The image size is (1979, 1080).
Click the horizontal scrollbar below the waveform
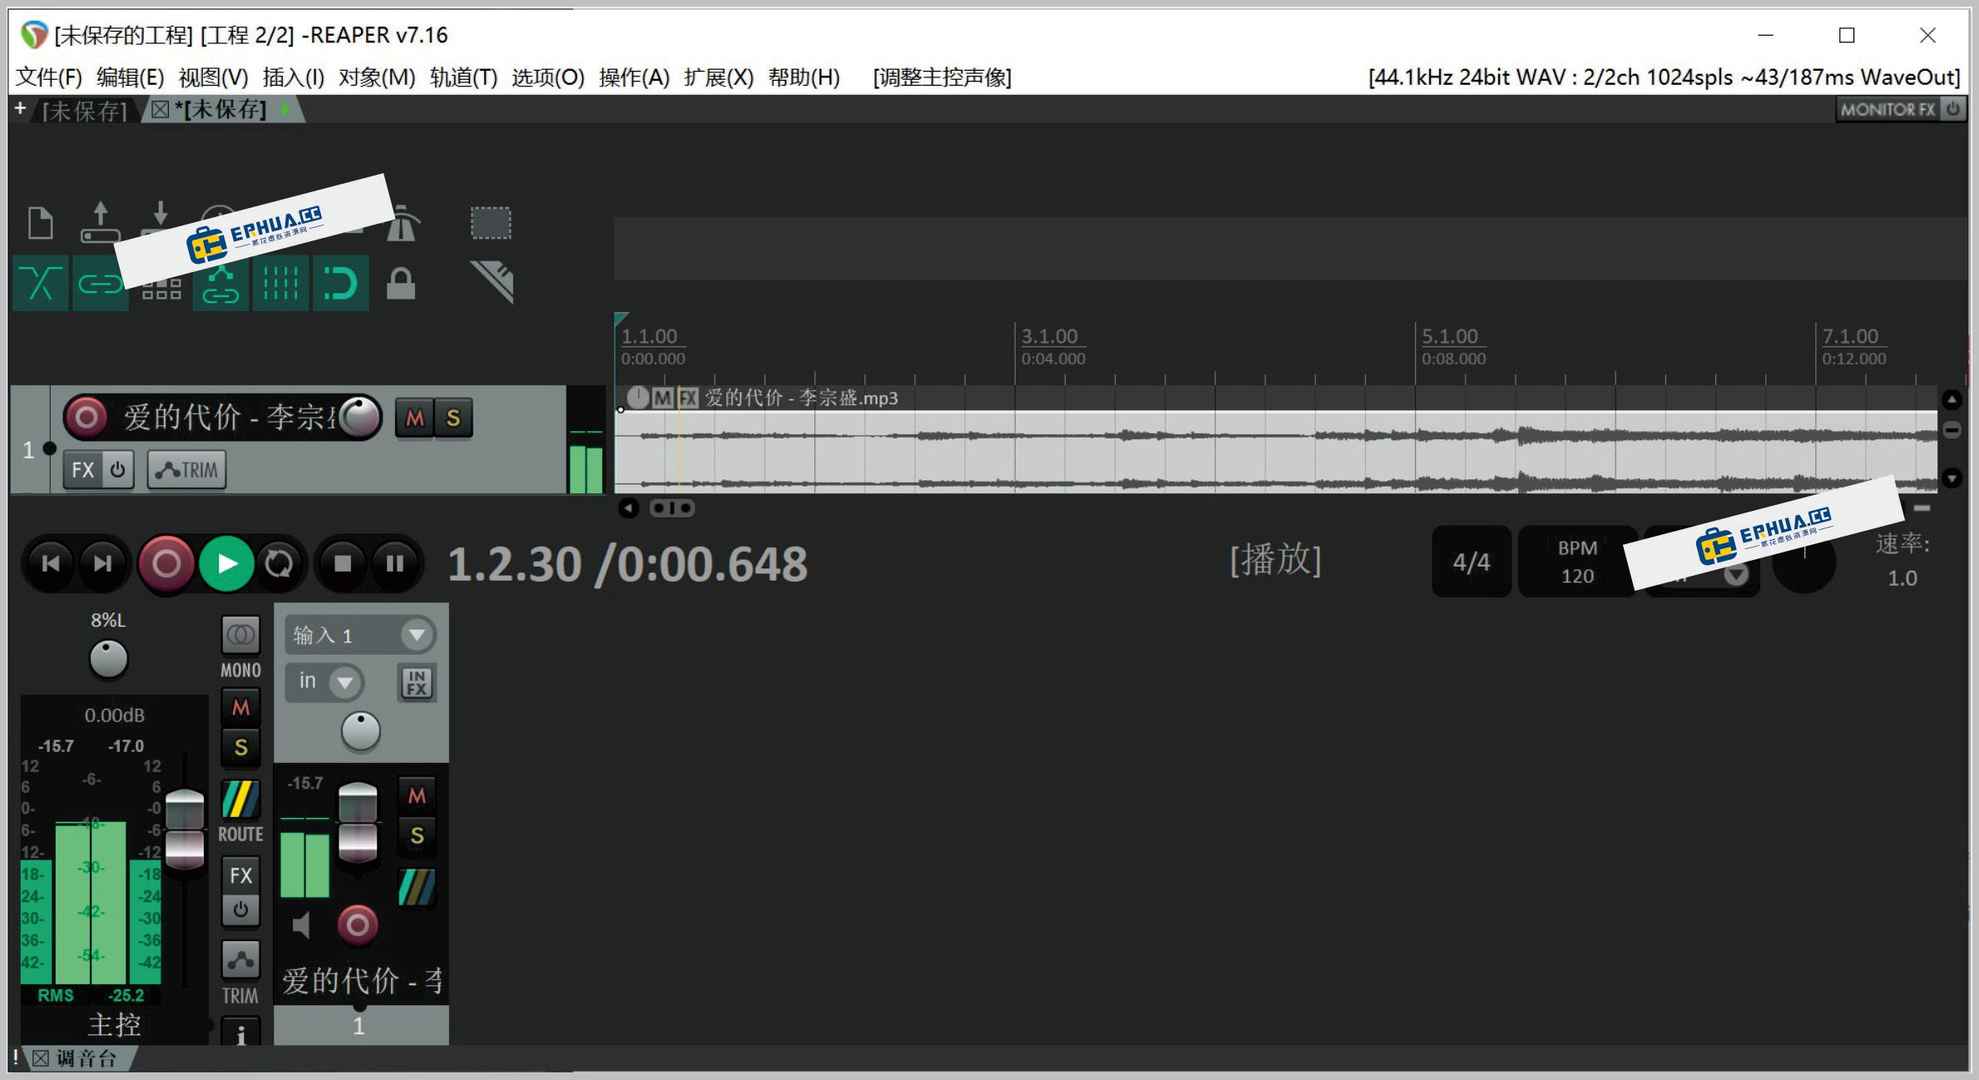(672, 508)
